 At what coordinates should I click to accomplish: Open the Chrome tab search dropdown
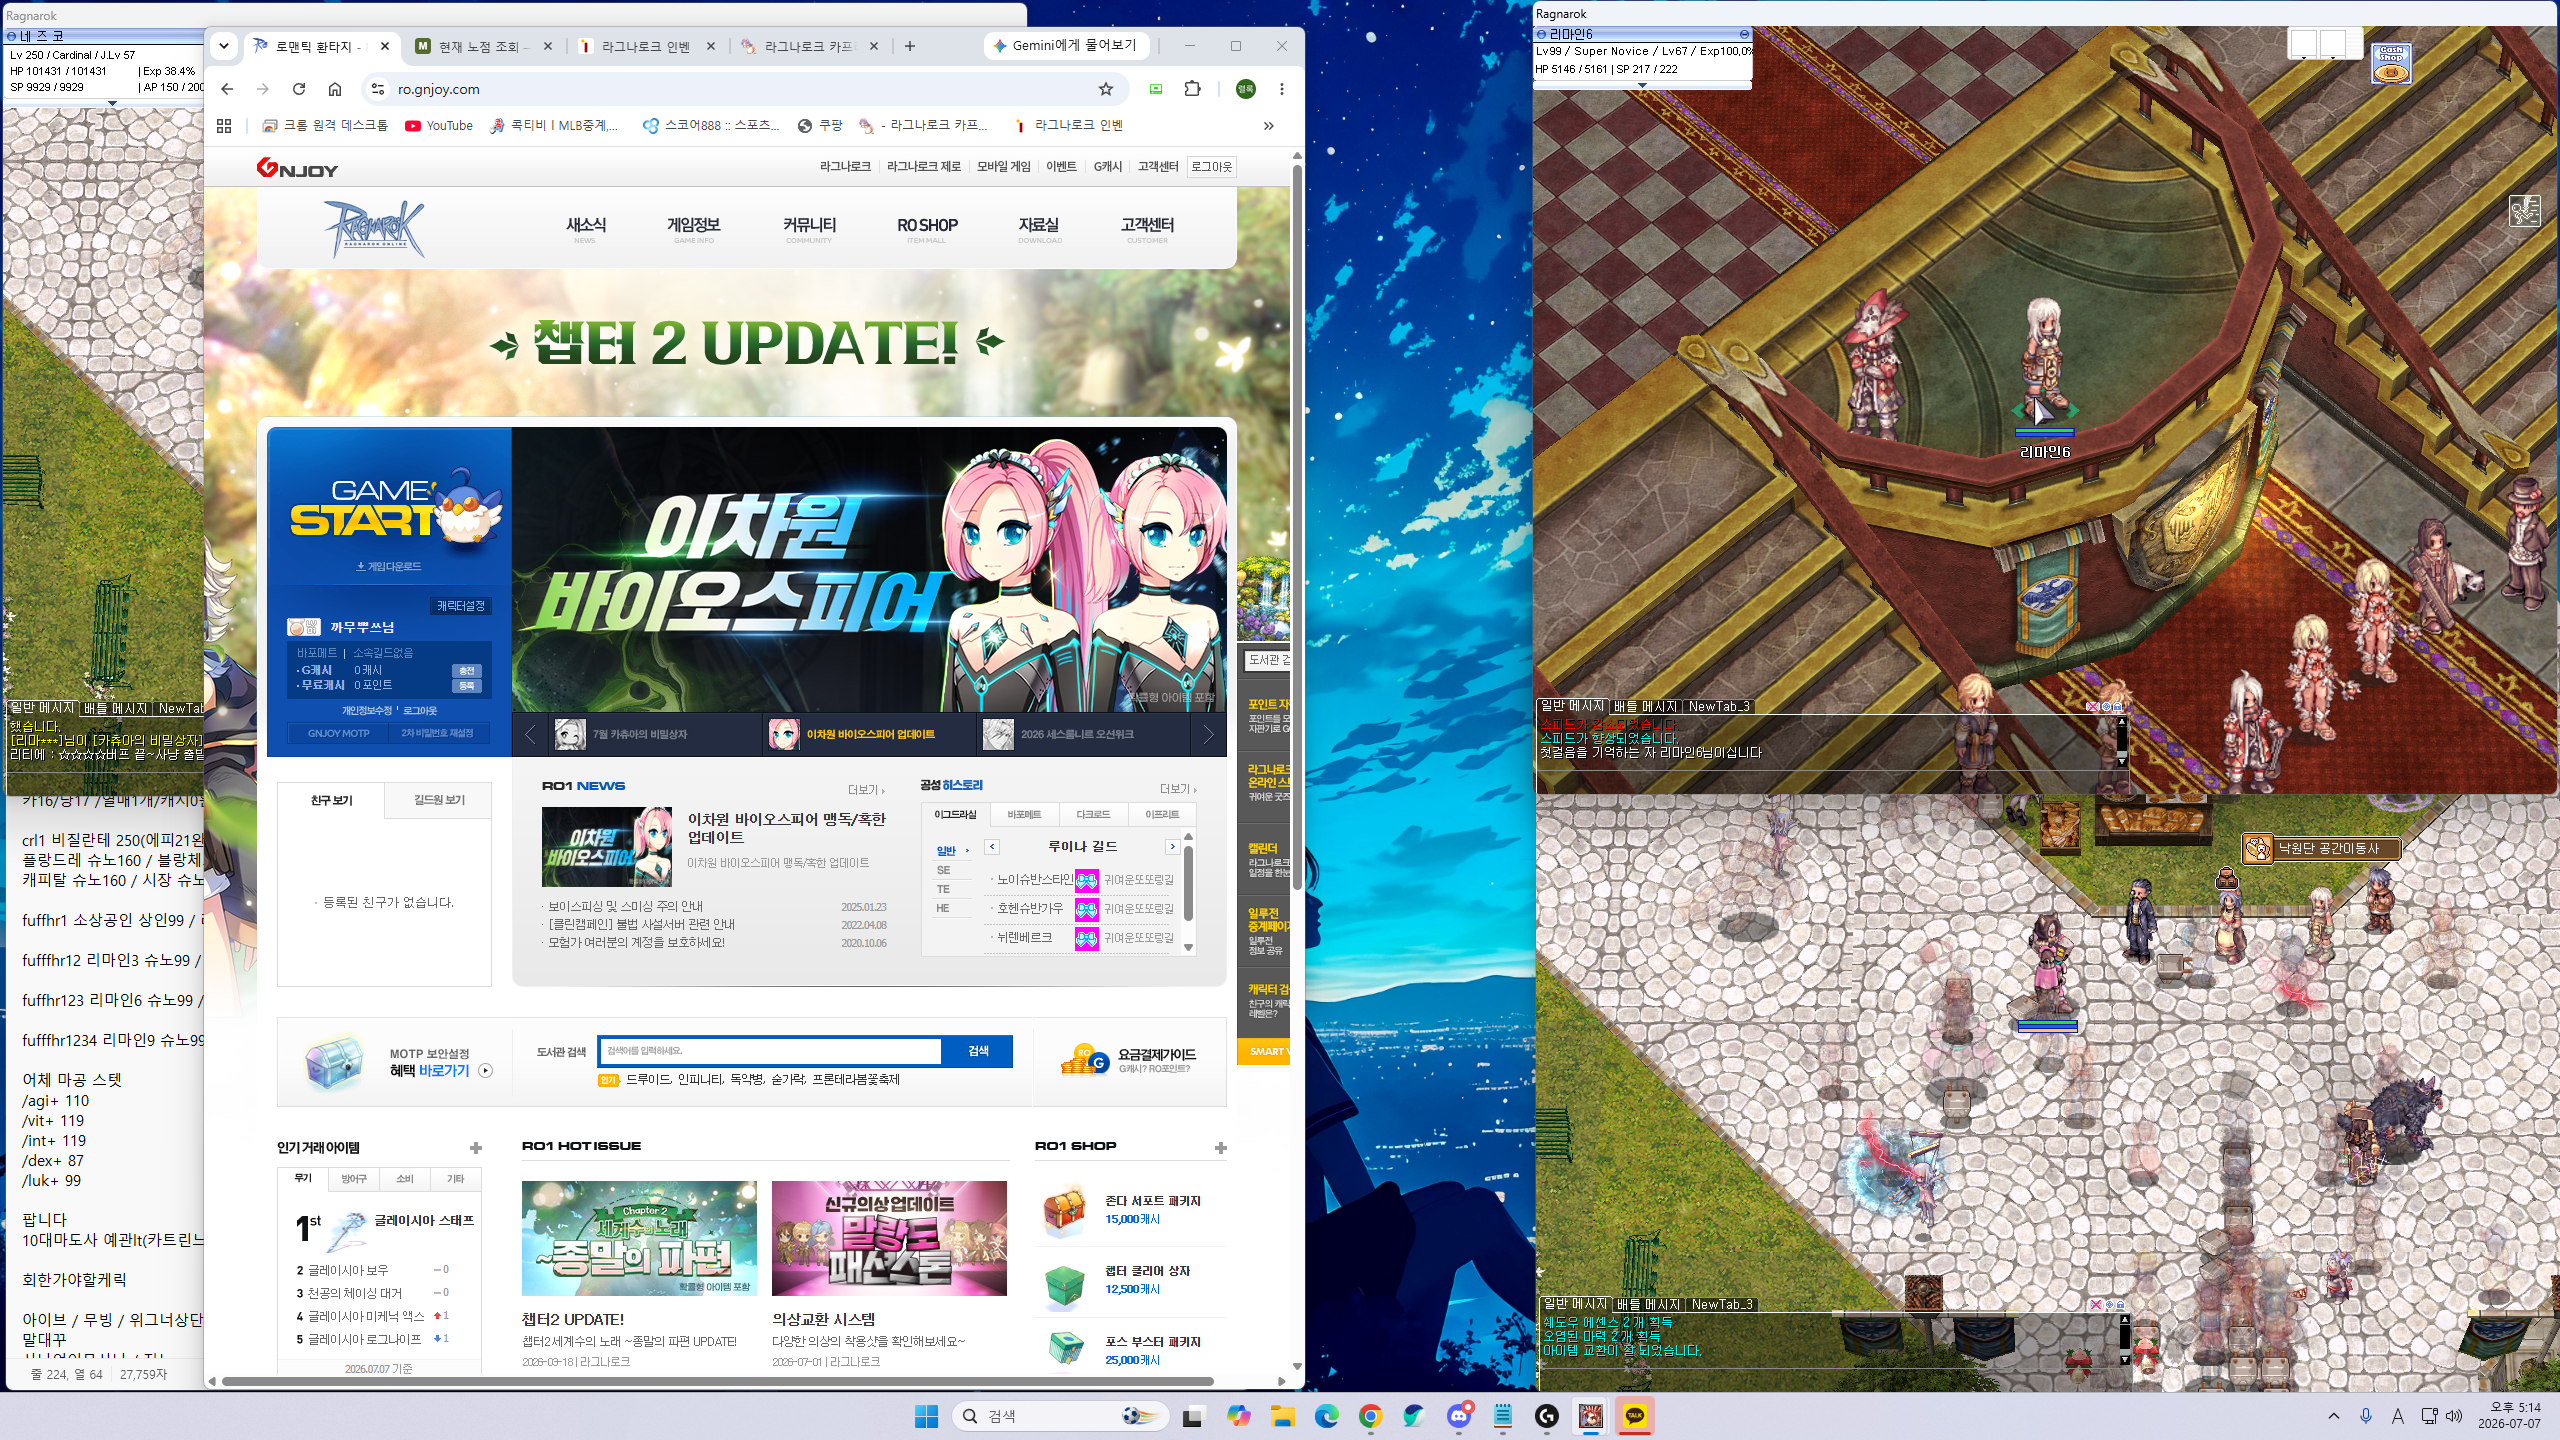click(224, 46)
